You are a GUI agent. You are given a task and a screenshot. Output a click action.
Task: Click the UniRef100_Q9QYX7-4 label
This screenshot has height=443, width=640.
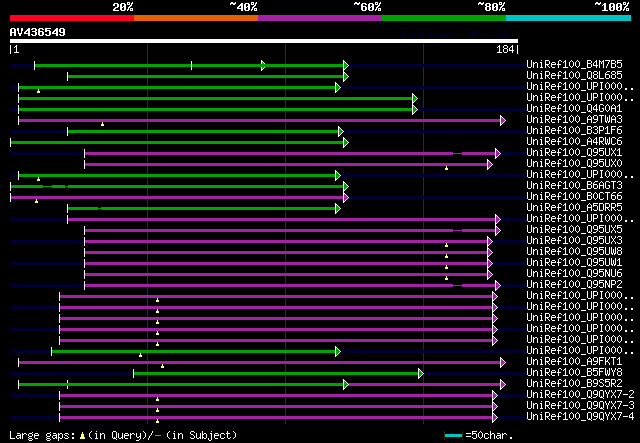click(580, 417)
